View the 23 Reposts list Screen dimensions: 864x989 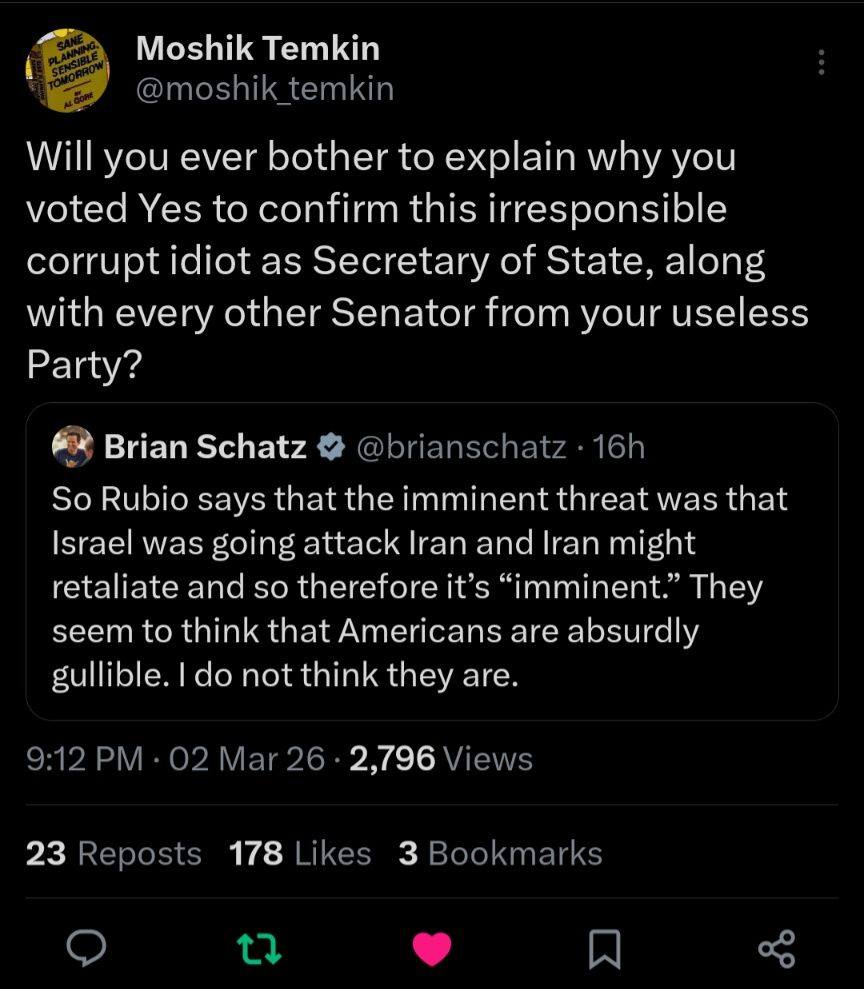coord(113,853)
